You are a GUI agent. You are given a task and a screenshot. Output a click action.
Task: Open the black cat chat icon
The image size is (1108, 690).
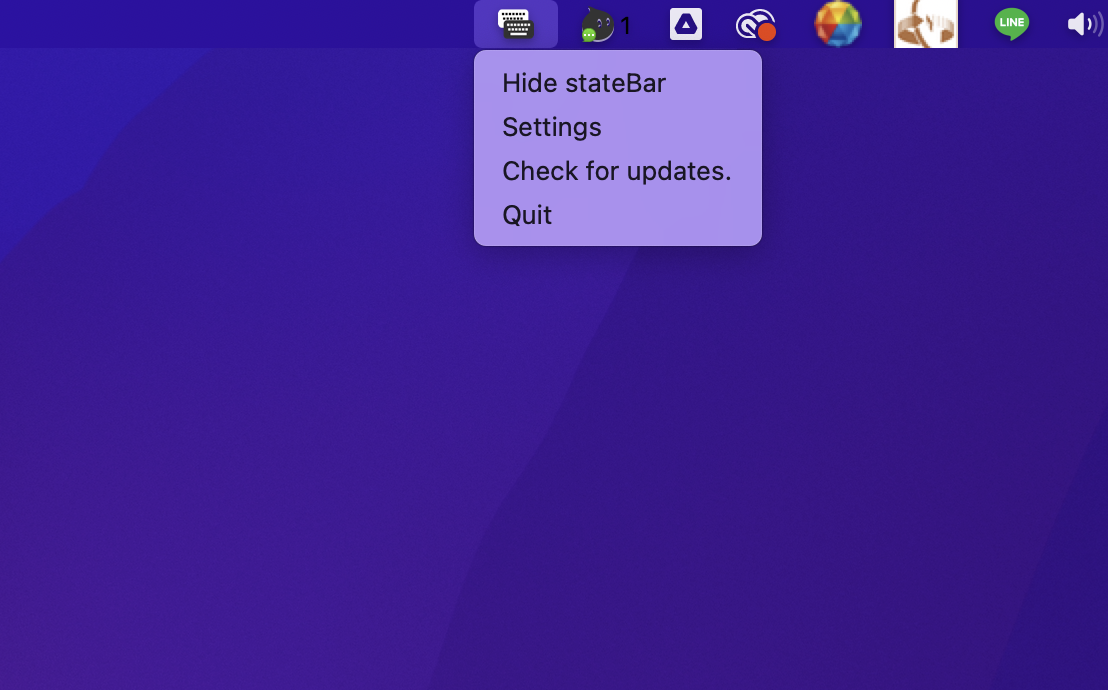tap(598, 25)
